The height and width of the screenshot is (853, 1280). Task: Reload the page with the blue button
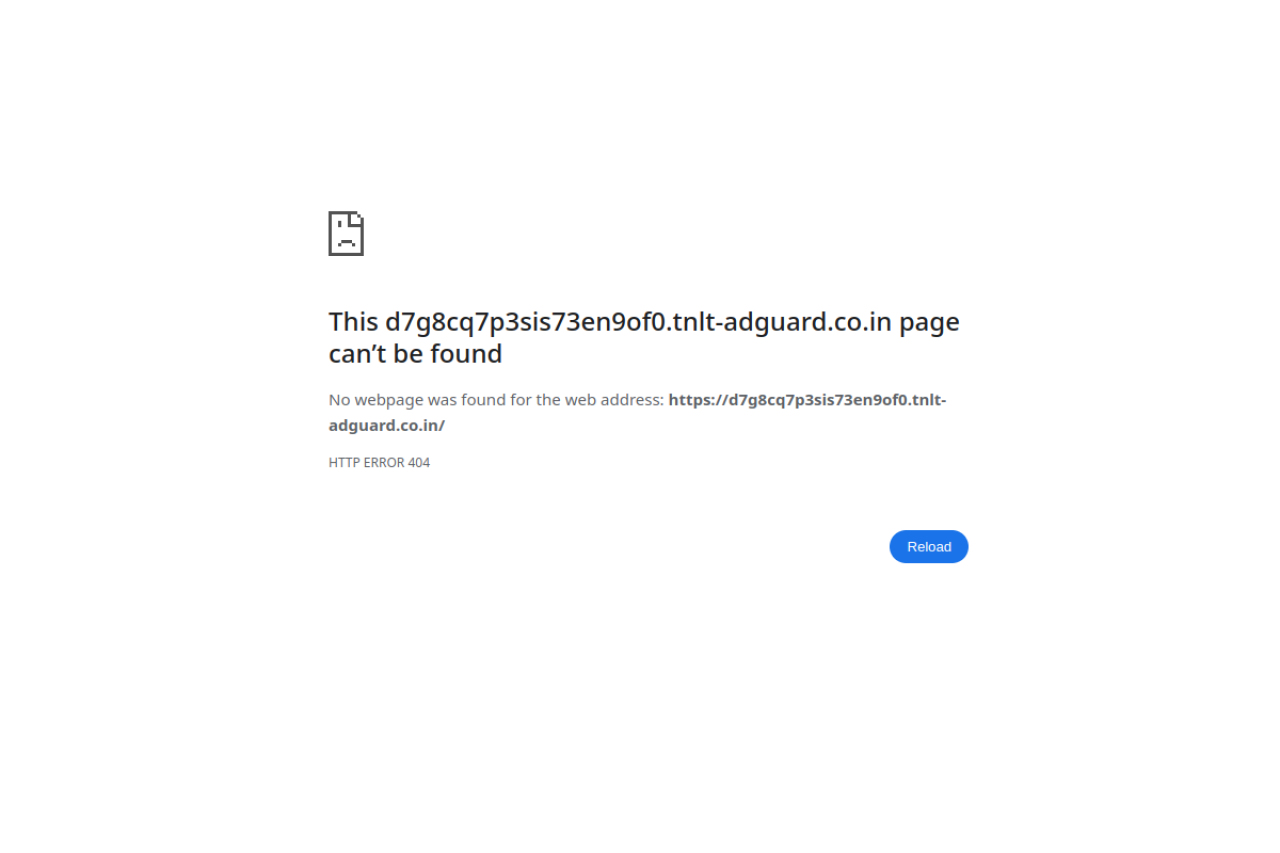(929, 547)
